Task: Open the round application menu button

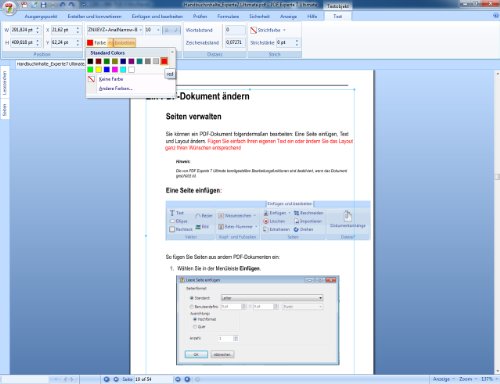Action: click(10, 7)
